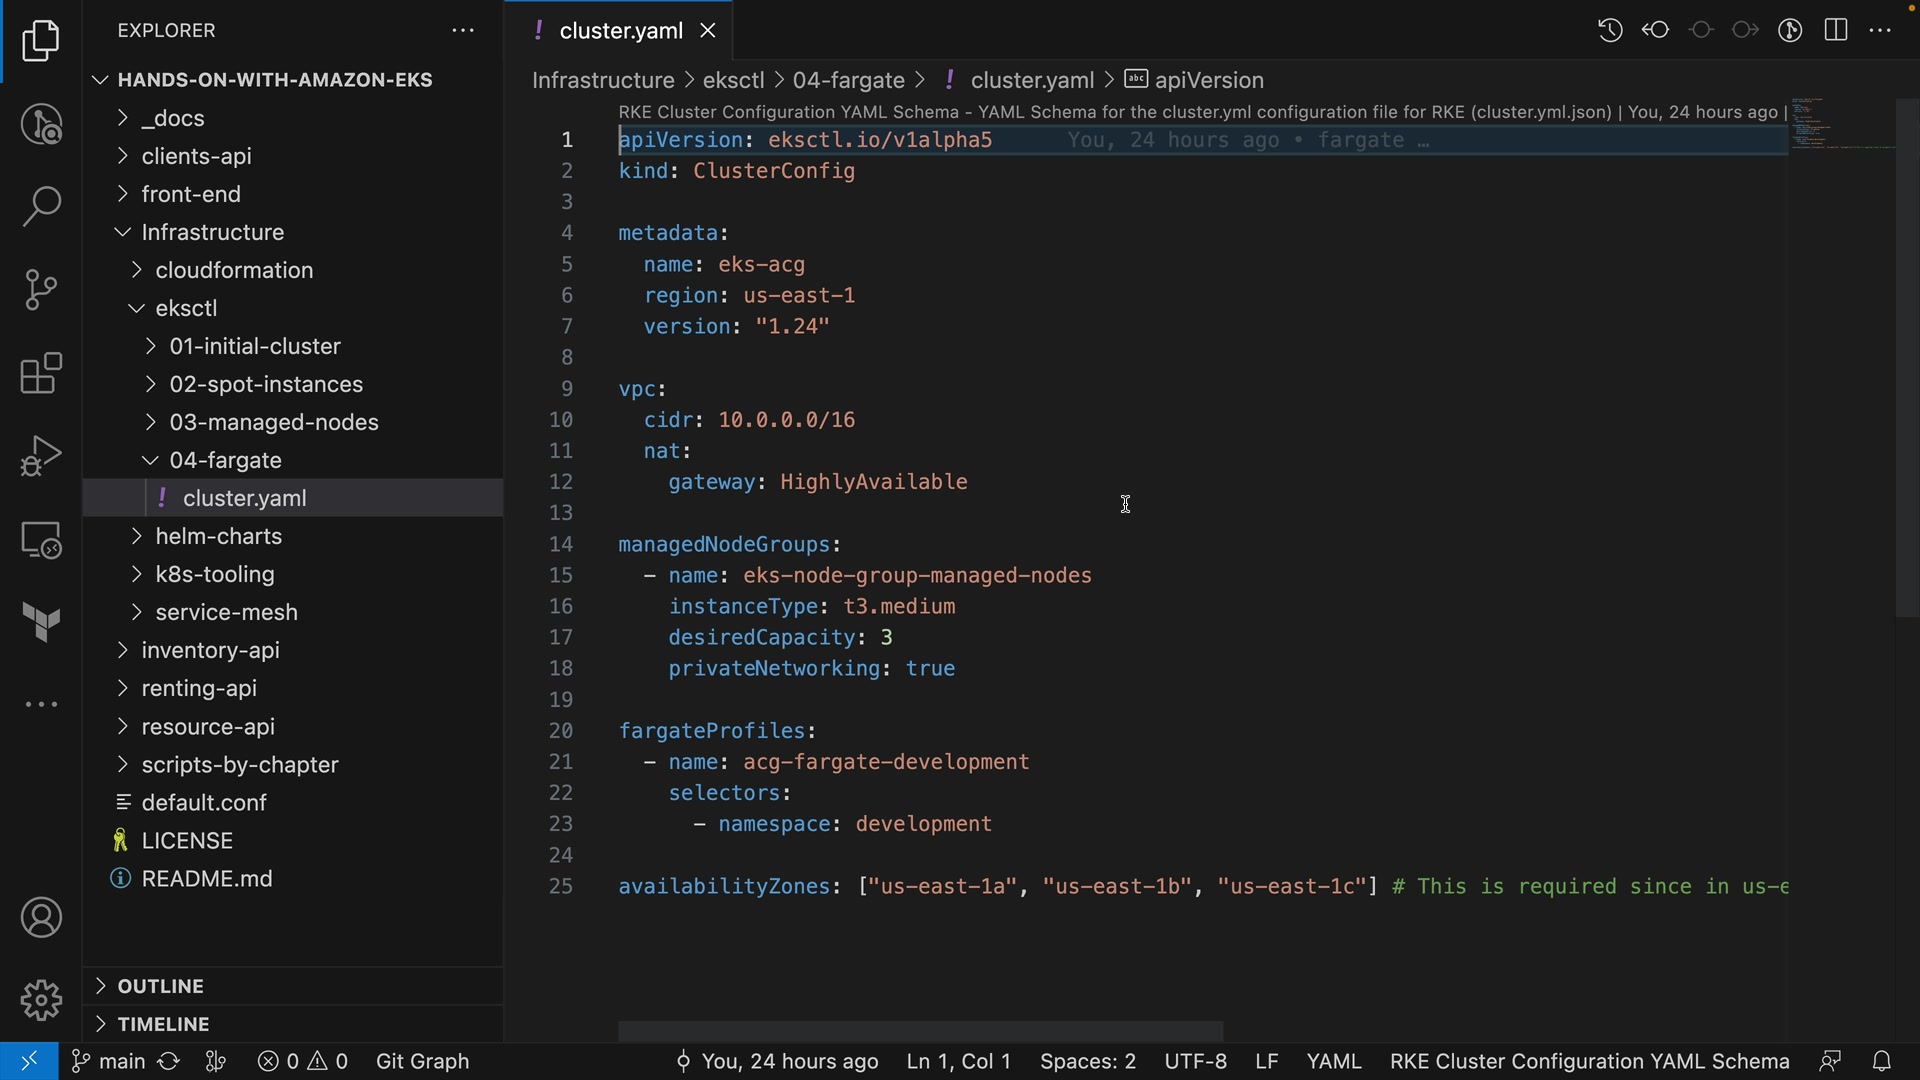Open the Source Control view

point(41,290)
